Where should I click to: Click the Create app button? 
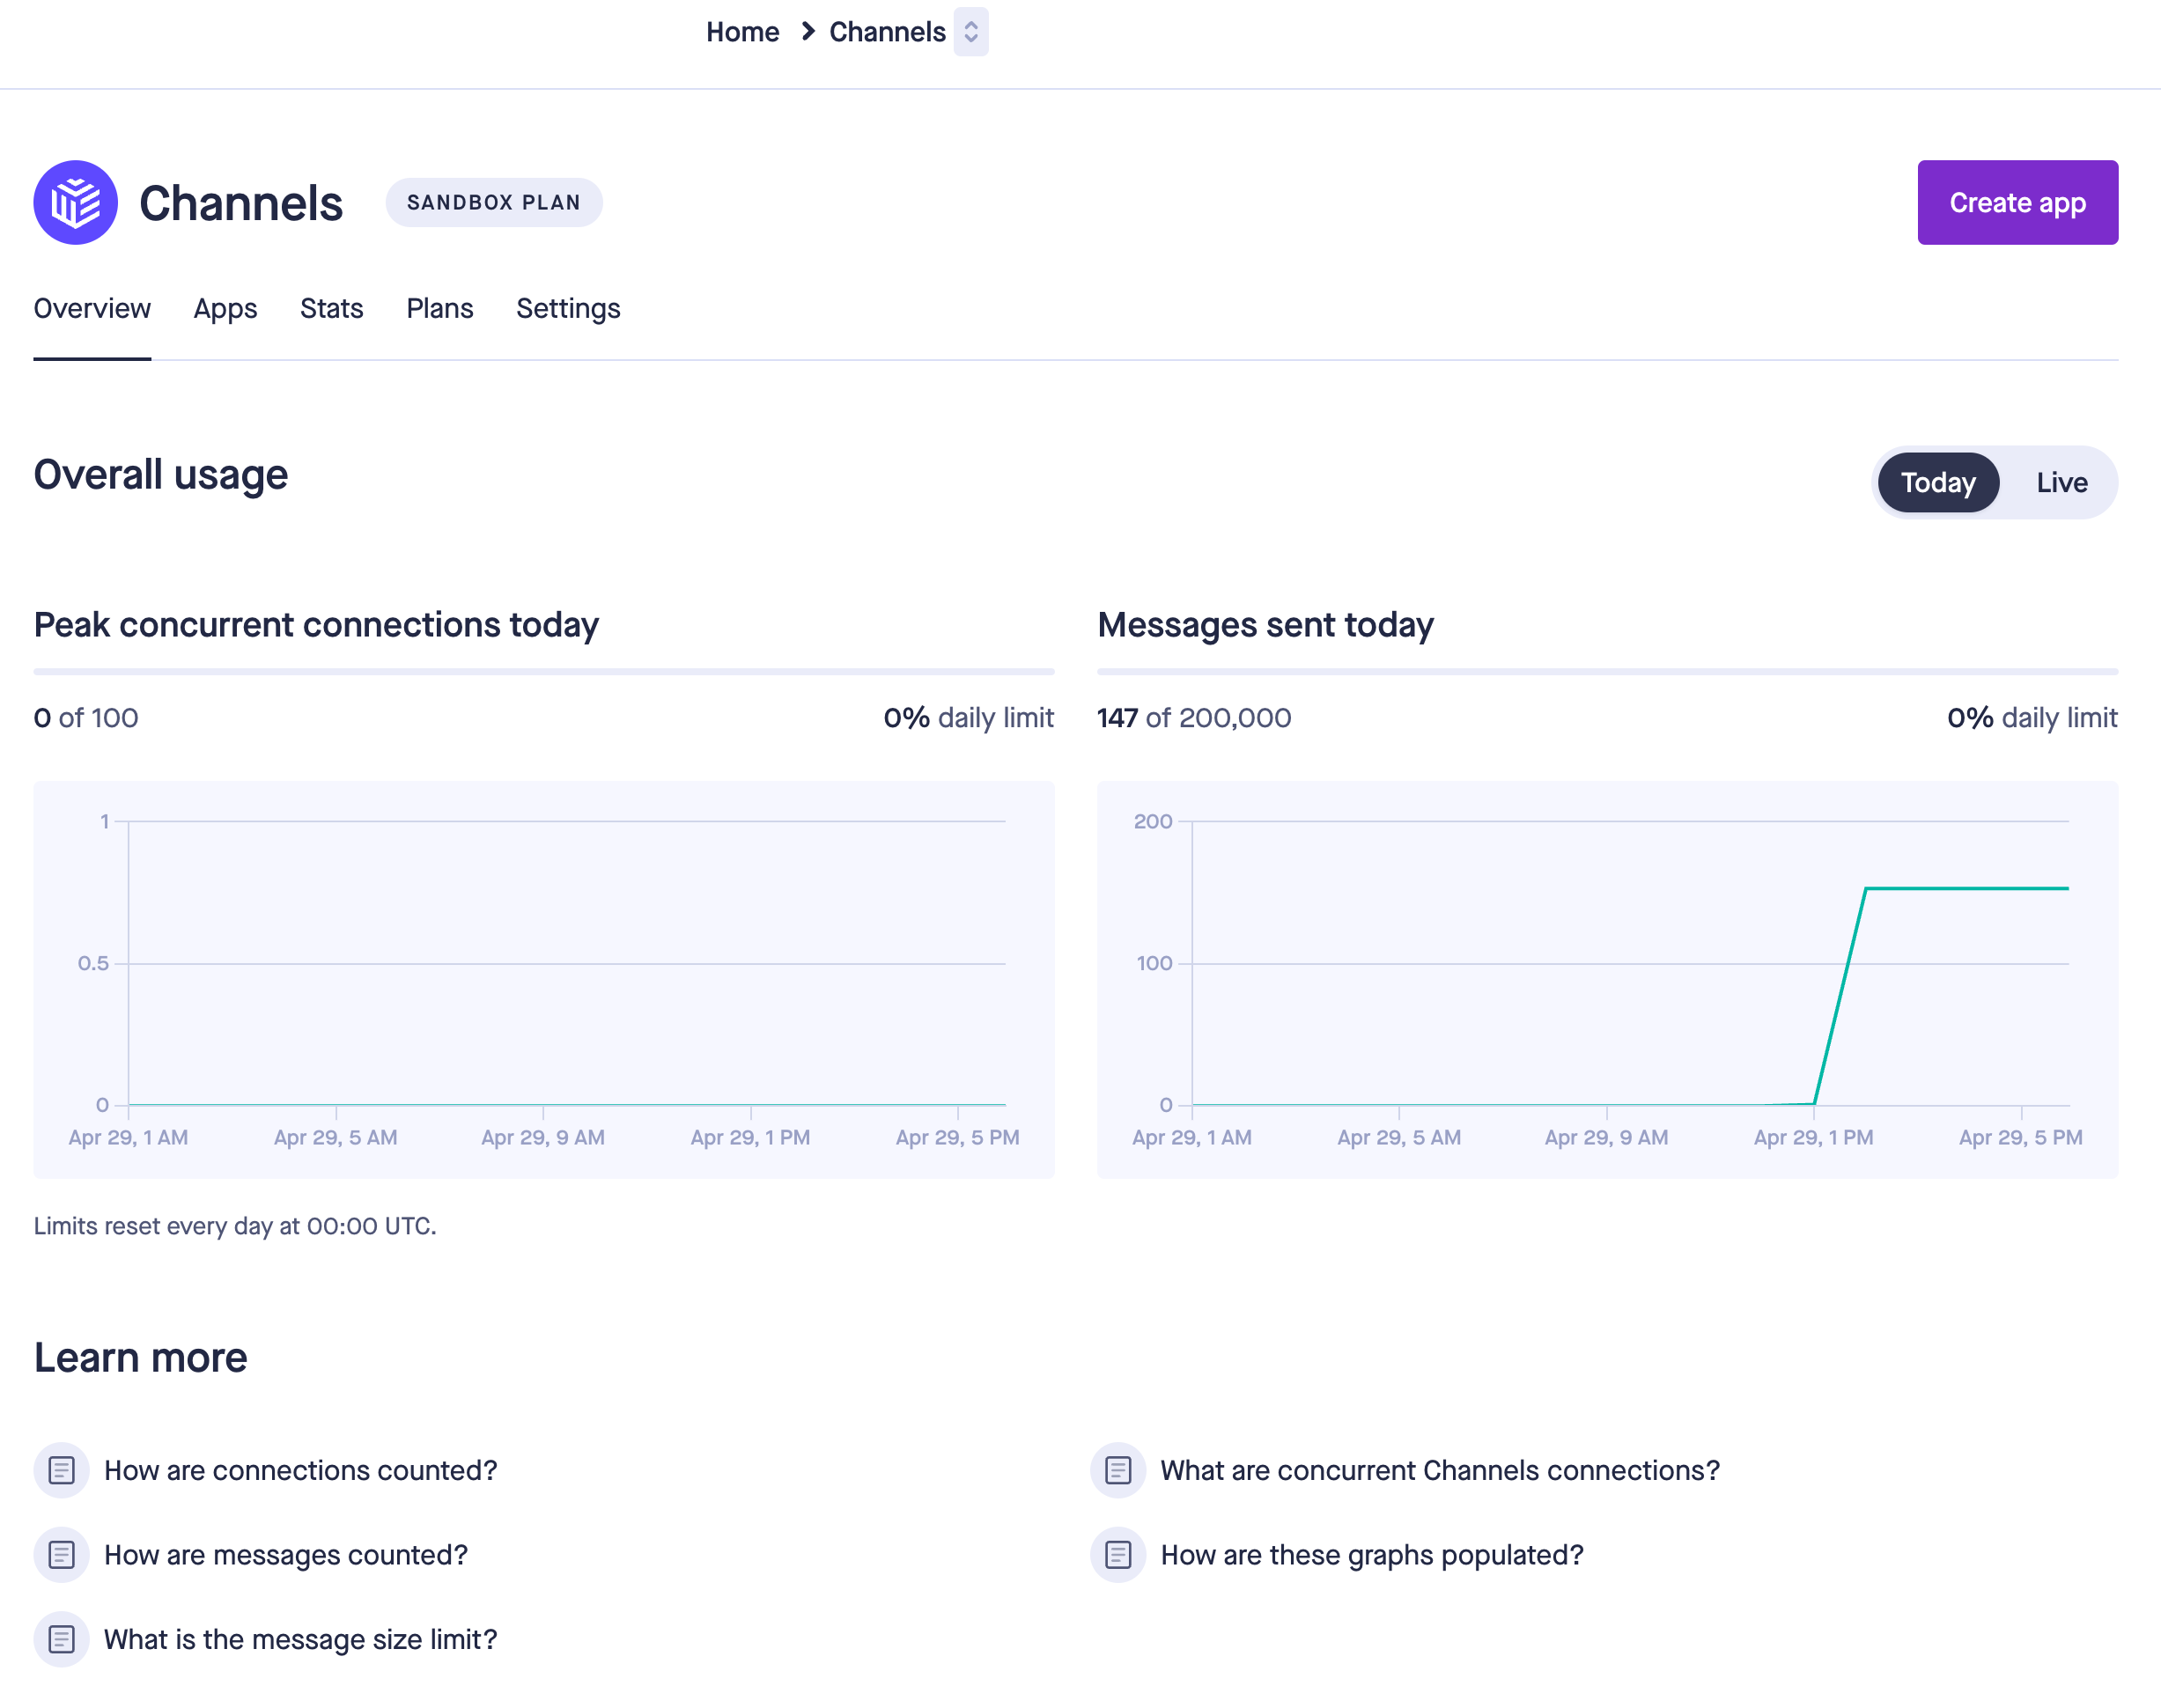(x=2019, y=202)
